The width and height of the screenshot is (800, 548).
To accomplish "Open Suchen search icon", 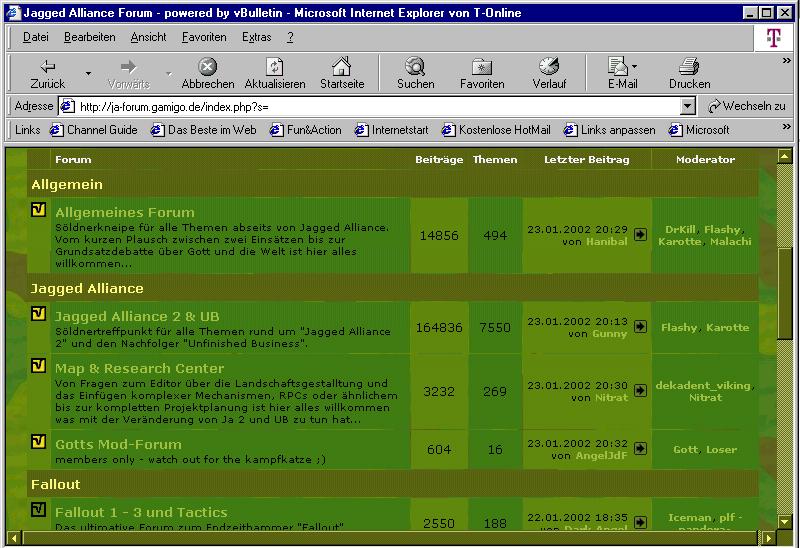I will pyautogui.click(x=415, y=67).
